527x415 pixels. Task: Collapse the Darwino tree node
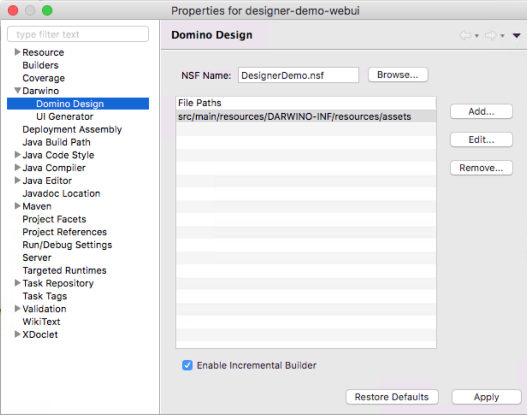click(17, 90)
